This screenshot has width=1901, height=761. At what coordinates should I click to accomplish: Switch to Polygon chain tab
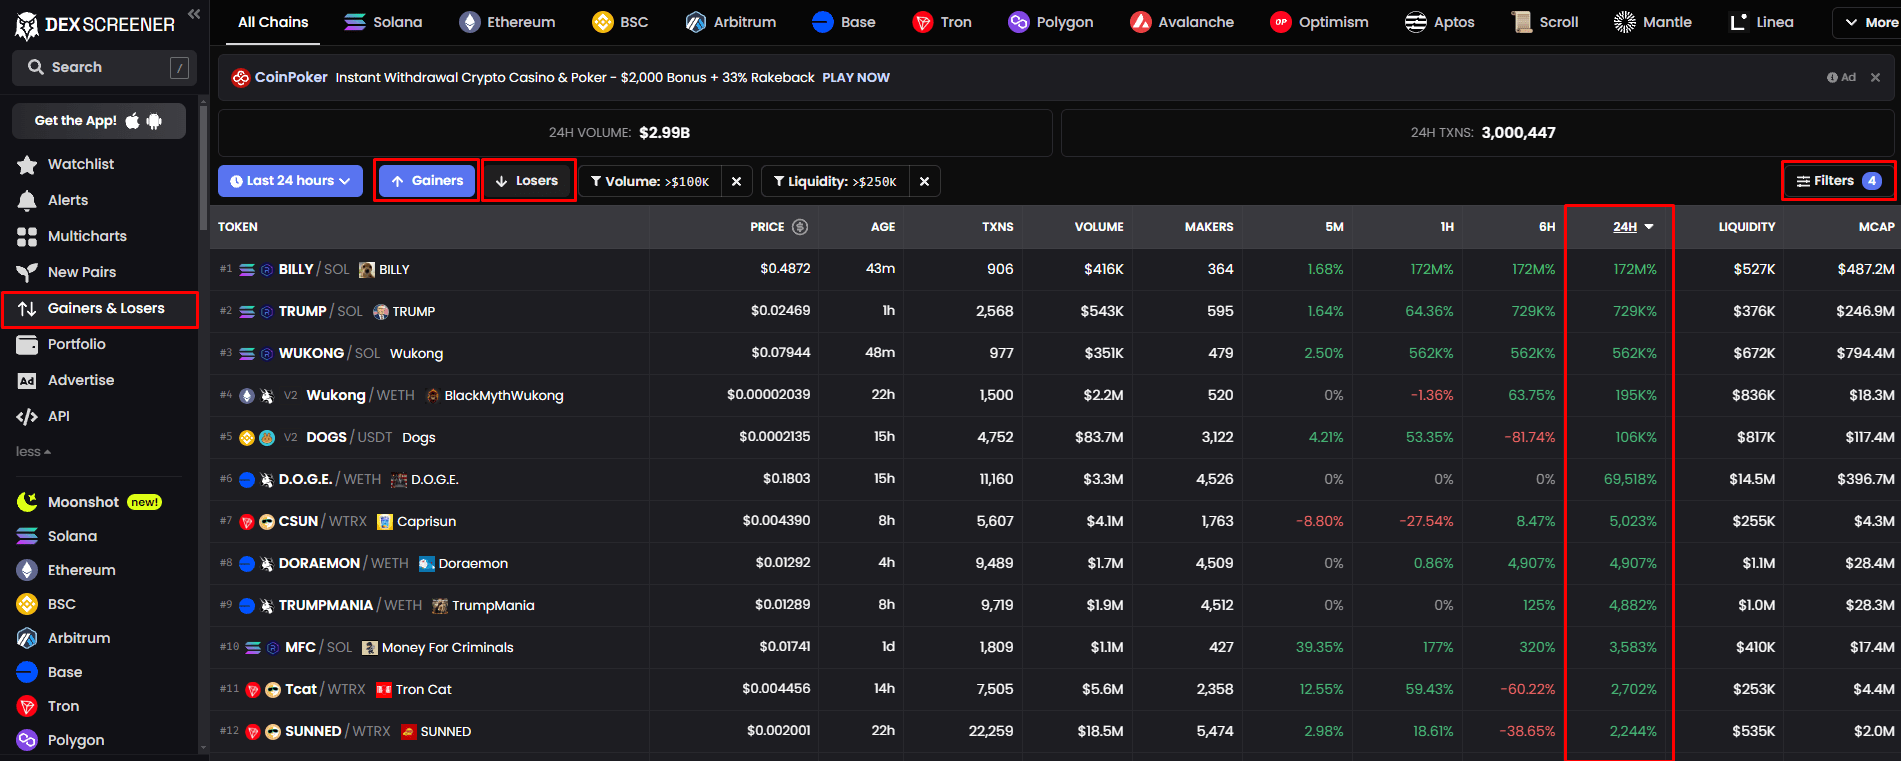1051,22
